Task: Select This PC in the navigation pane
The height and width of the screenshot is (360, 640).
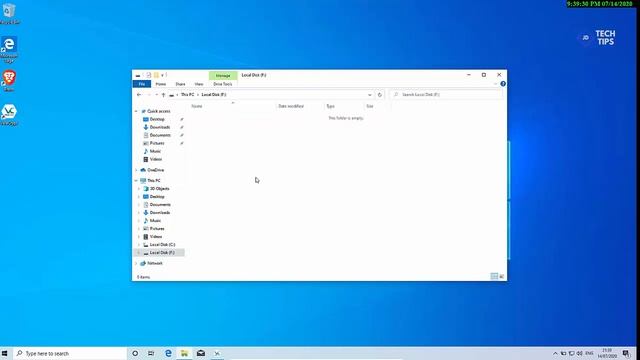Action: tap(154, 181)
